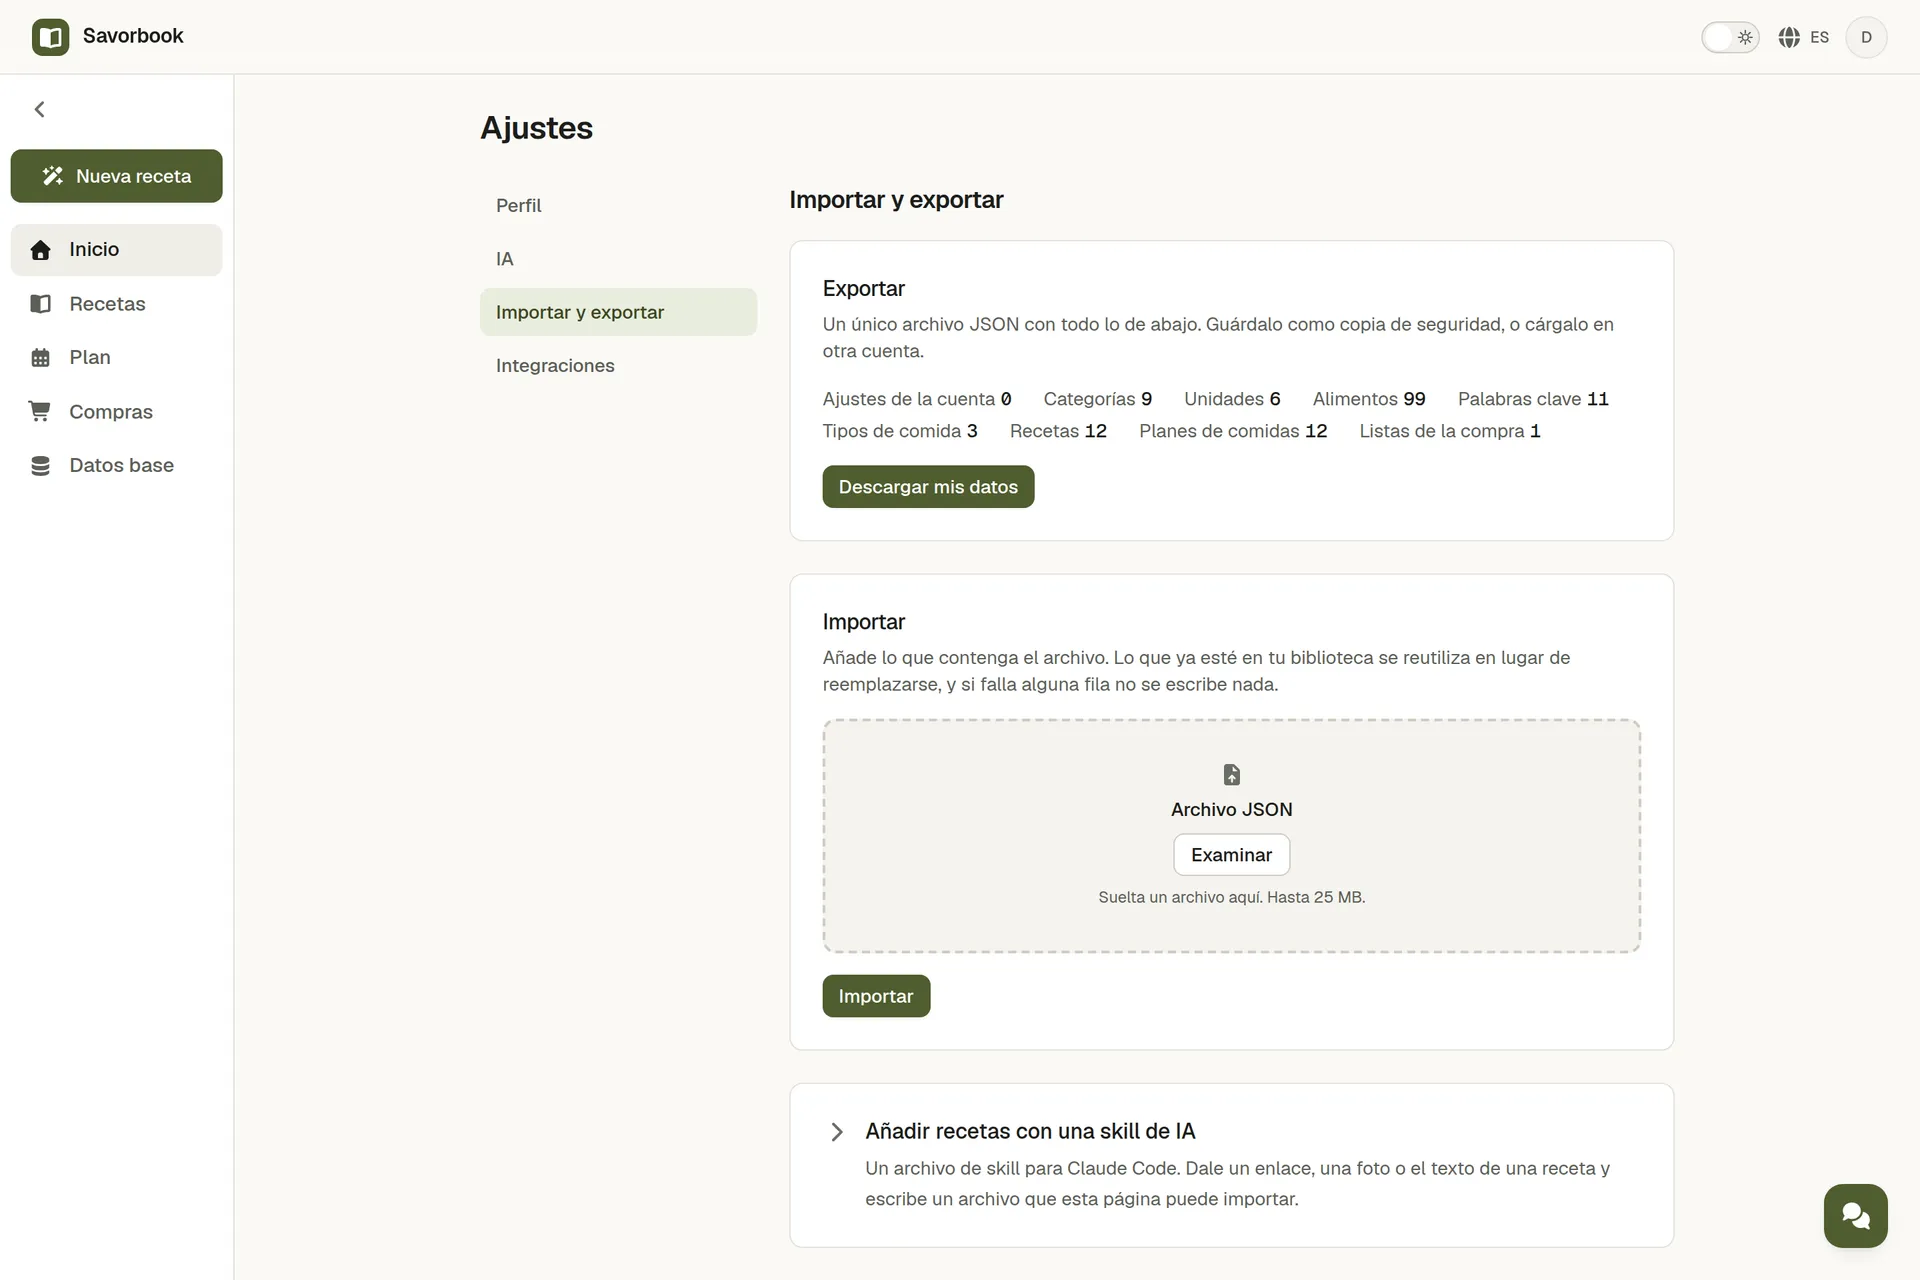Click the file upload icon in the drop zone

[x=1231, y=775]
